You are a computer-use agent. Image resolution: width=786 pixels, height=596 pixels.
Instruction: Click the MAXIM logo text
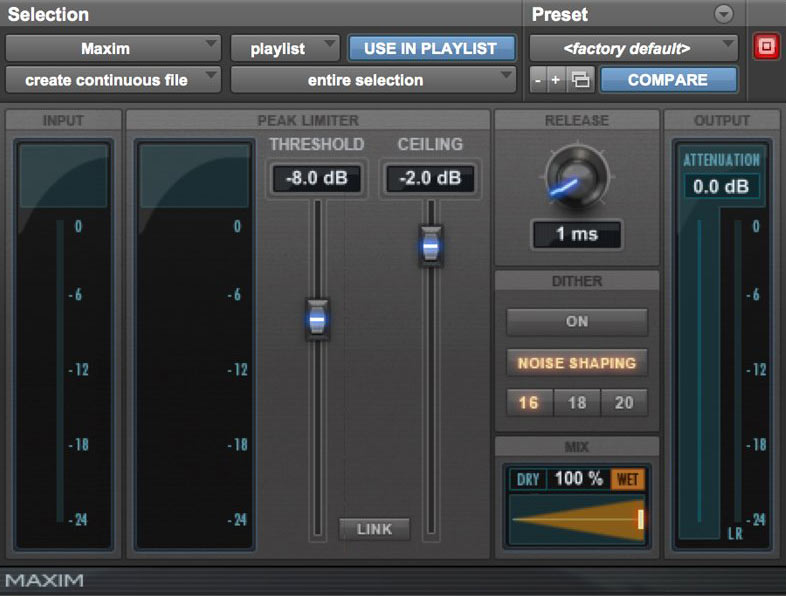[x=45, y=580]
